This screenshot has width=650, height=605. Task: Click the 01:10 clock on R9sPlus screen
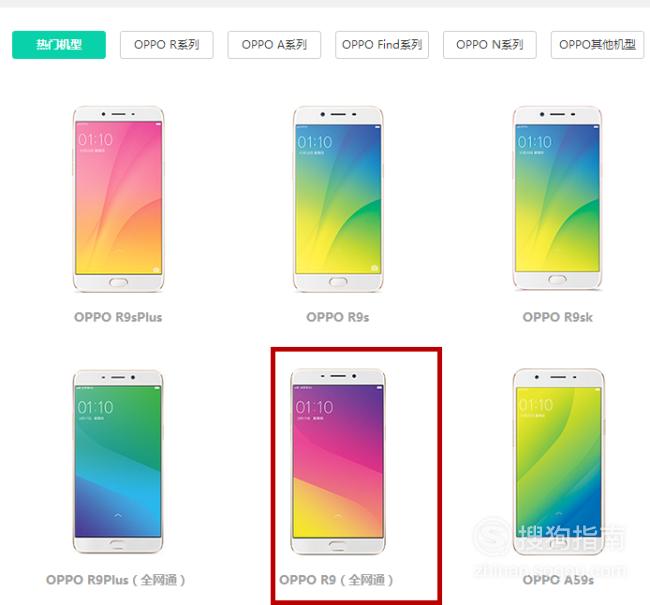point(95,140)
